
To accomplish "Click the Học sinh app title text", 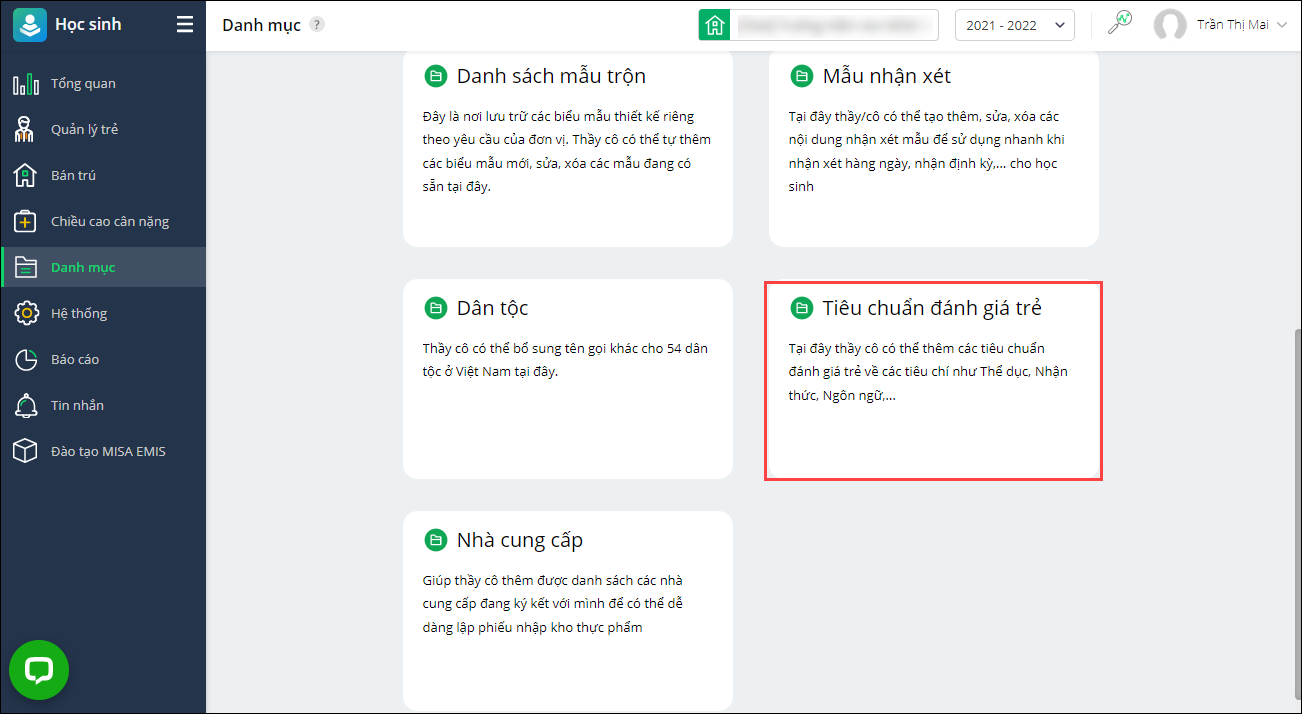I will [88, 24].
